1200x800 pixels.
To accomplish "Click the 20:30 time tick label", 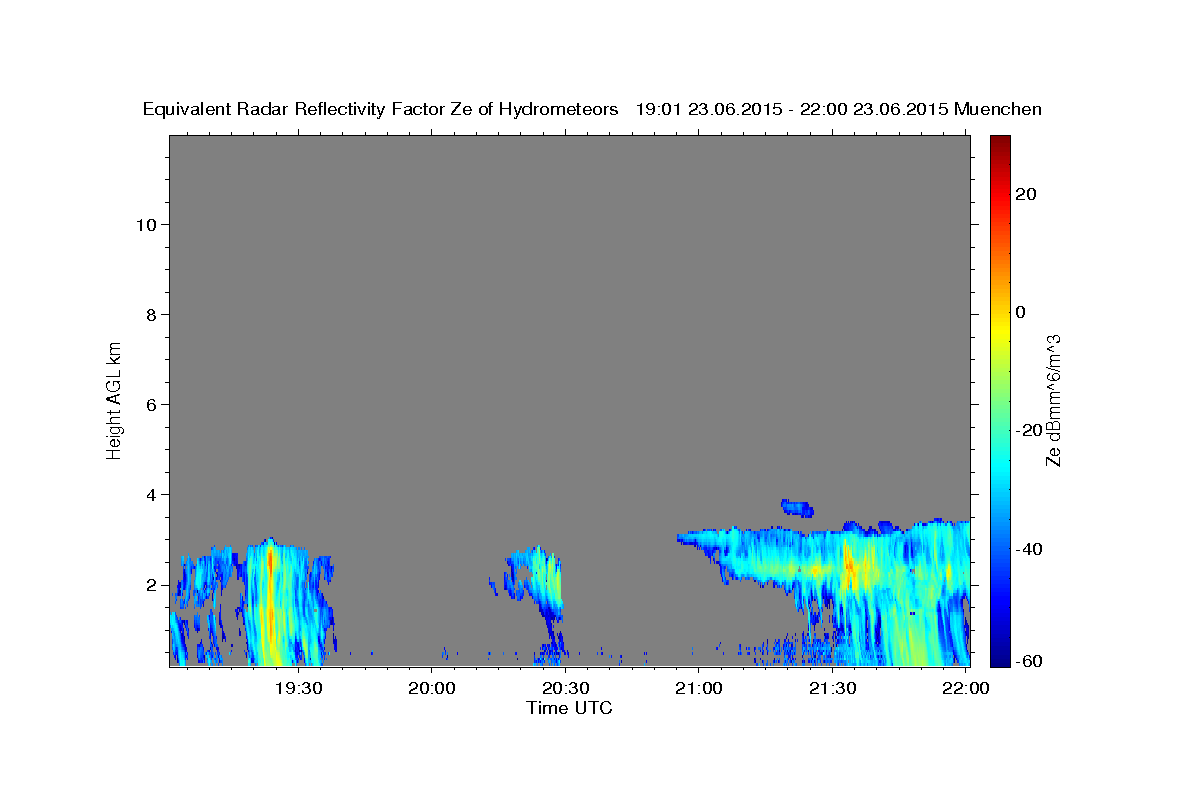I will (566, 688).
